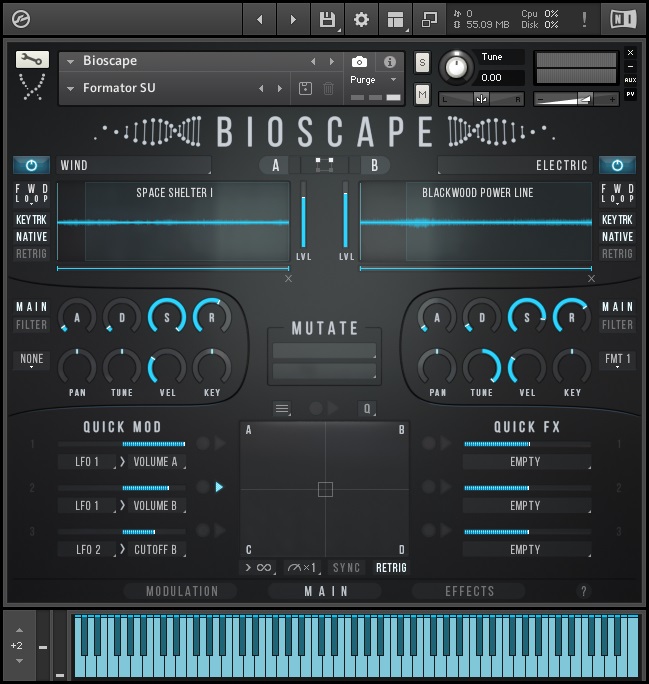
Task: Open LFO 1 source dropdown for Volume A
Action: point(87,462)
